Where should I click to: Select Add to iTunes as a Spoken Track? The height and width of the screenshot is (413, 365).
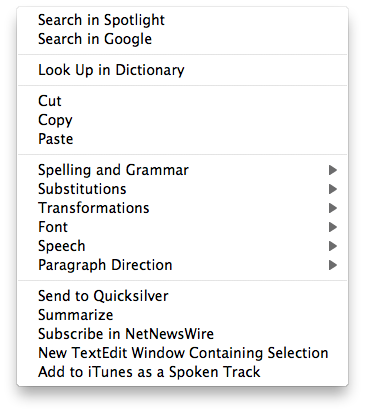[182, 372]
